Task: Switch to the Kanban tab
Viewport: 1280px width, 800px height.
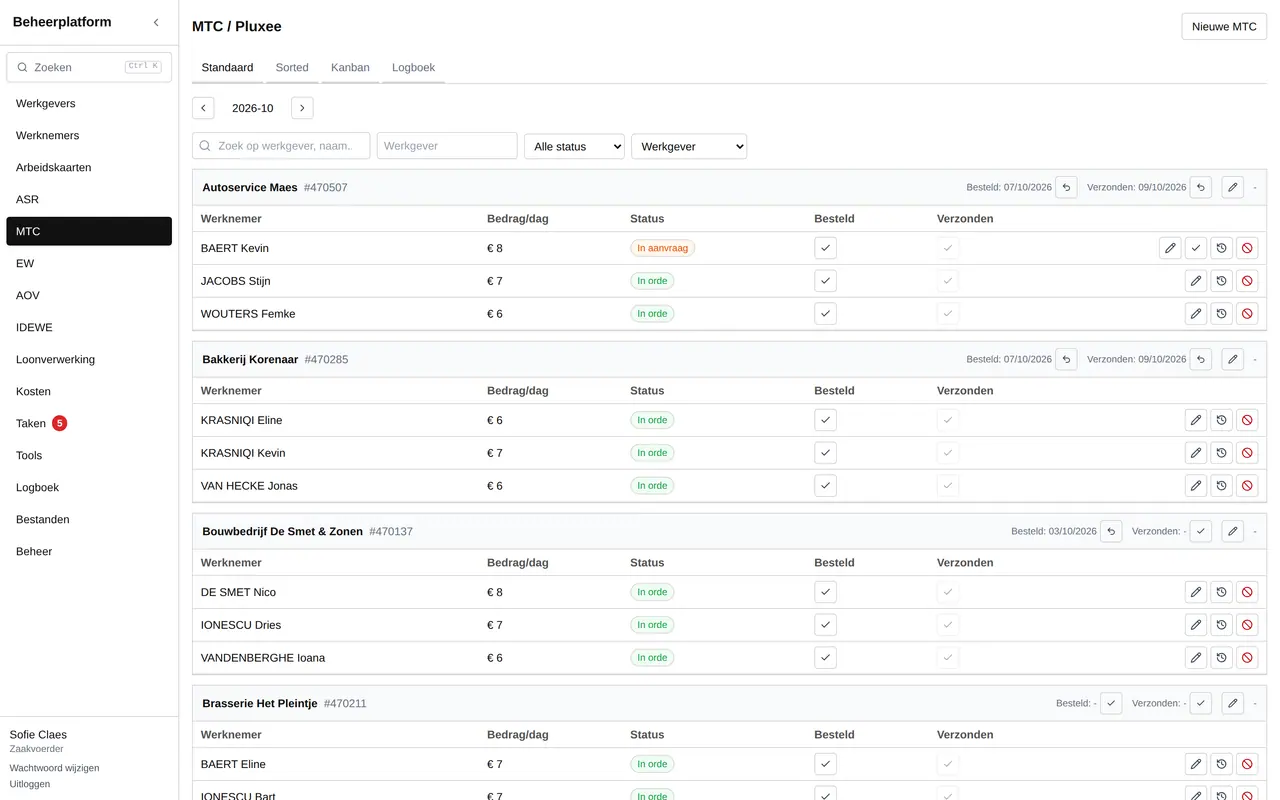Action: point(350,67)
